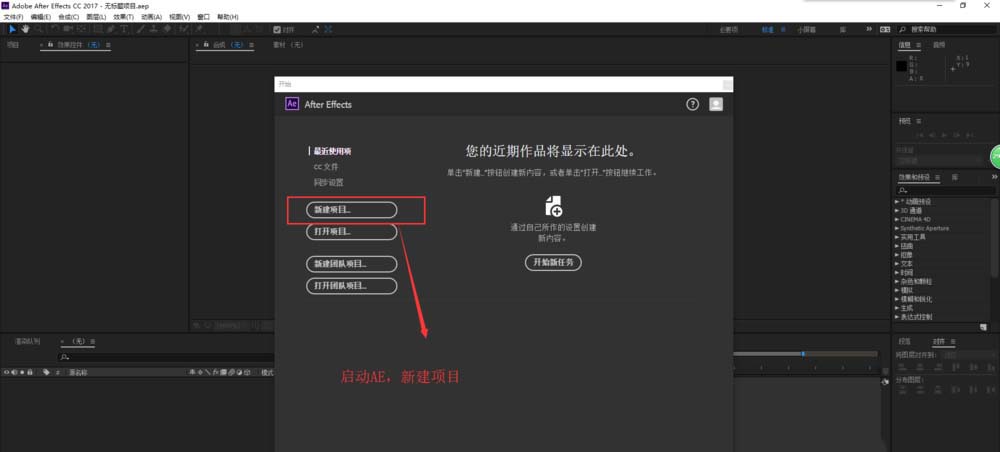Viewport: 1000px width, 452px height.
Task: Select the Type (T) tool
Action: (x=123, y=29)
